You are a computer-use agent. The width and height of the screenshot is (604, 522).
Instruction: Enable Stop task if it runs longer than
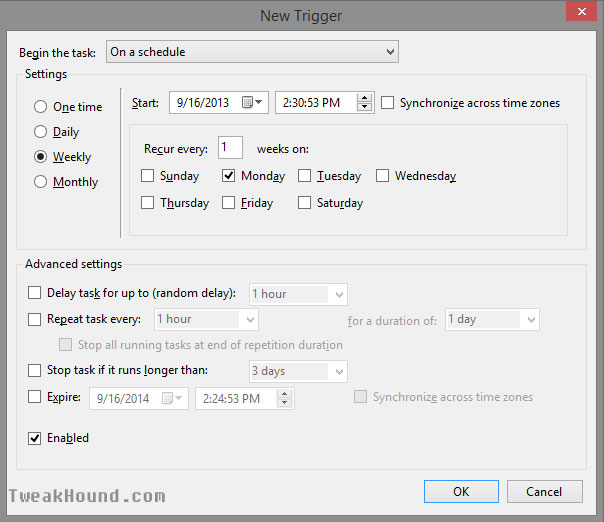point(34,370)
